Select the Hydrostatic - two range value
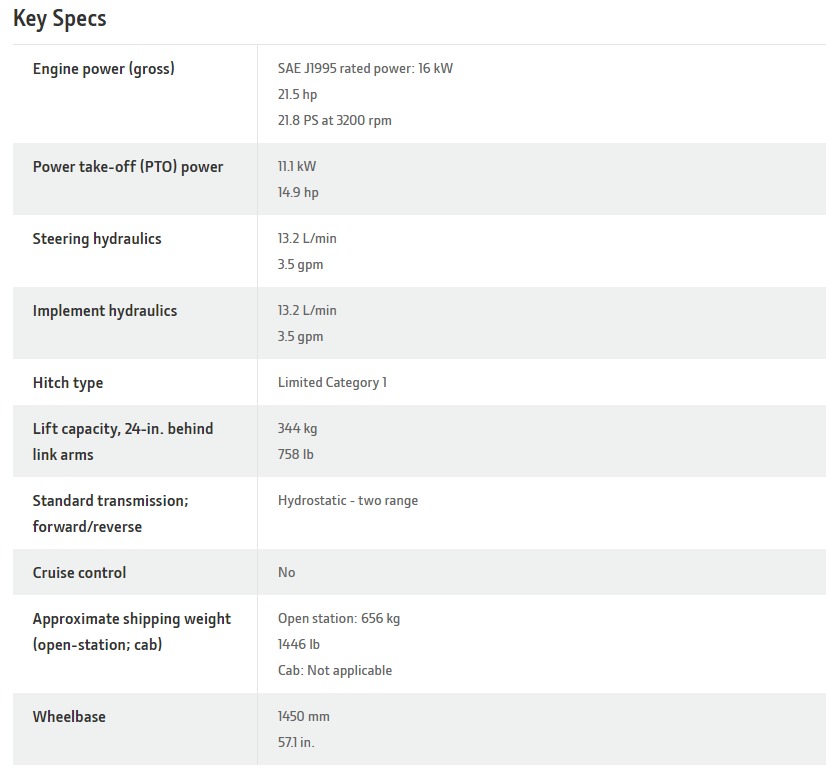The width and height of the screenshot is (826, 781). coord(348,501)
